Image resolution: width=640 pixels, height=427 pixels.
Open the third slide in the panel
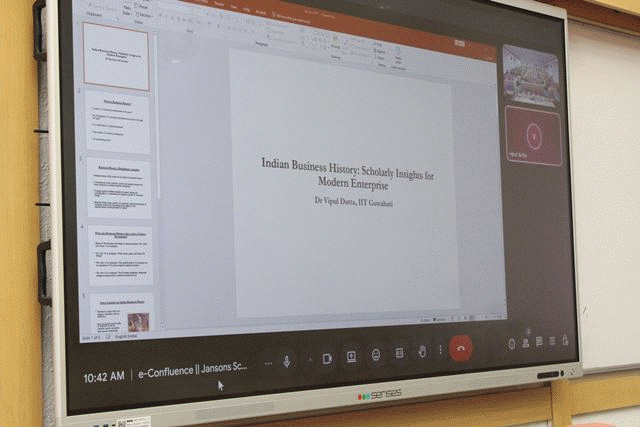[120, 187]
